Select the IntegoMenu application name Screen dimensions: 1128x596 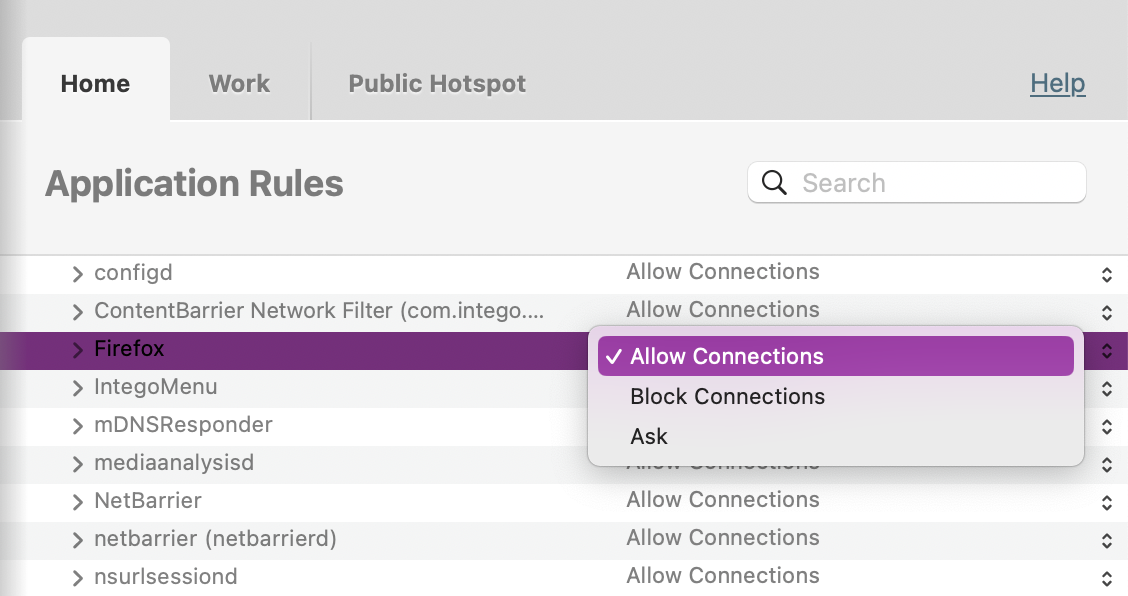[x=155, y=387]
